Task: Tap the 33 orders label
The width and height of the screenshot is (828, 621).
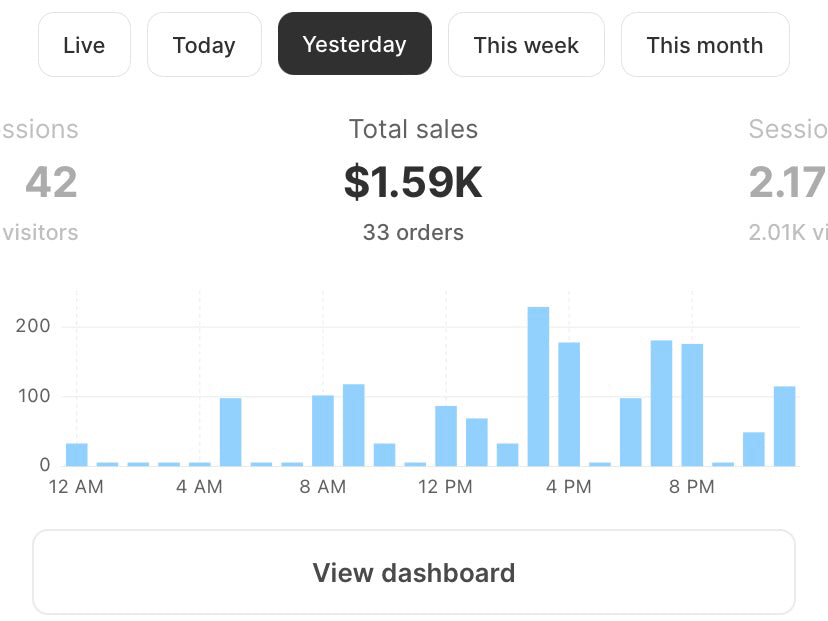Action: click(413, 233)
